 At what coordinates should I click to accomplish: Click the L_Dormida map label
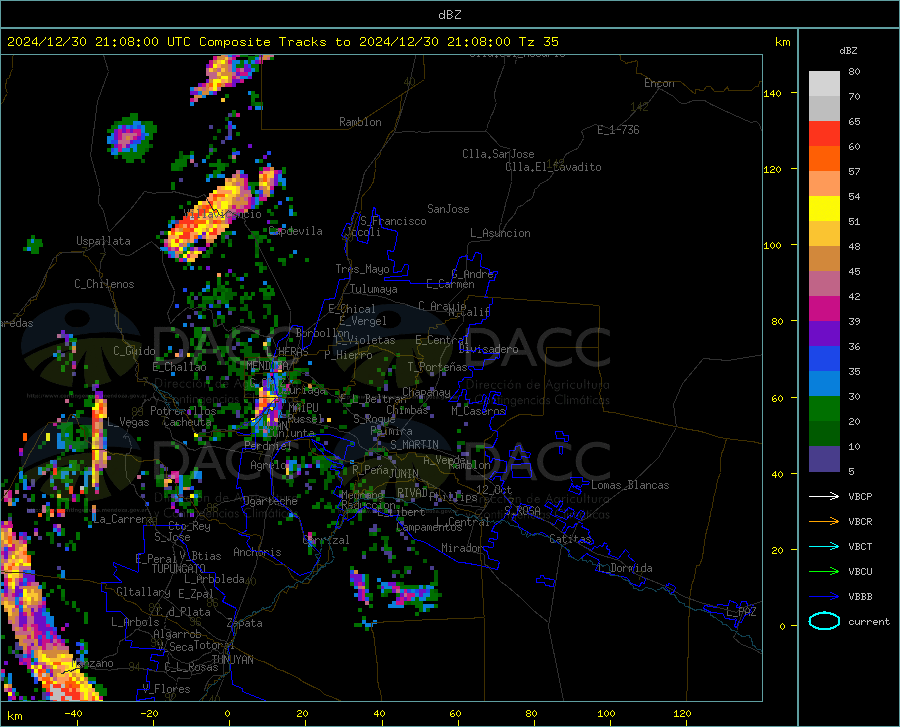pyautogui.click(x=624, y=568)
